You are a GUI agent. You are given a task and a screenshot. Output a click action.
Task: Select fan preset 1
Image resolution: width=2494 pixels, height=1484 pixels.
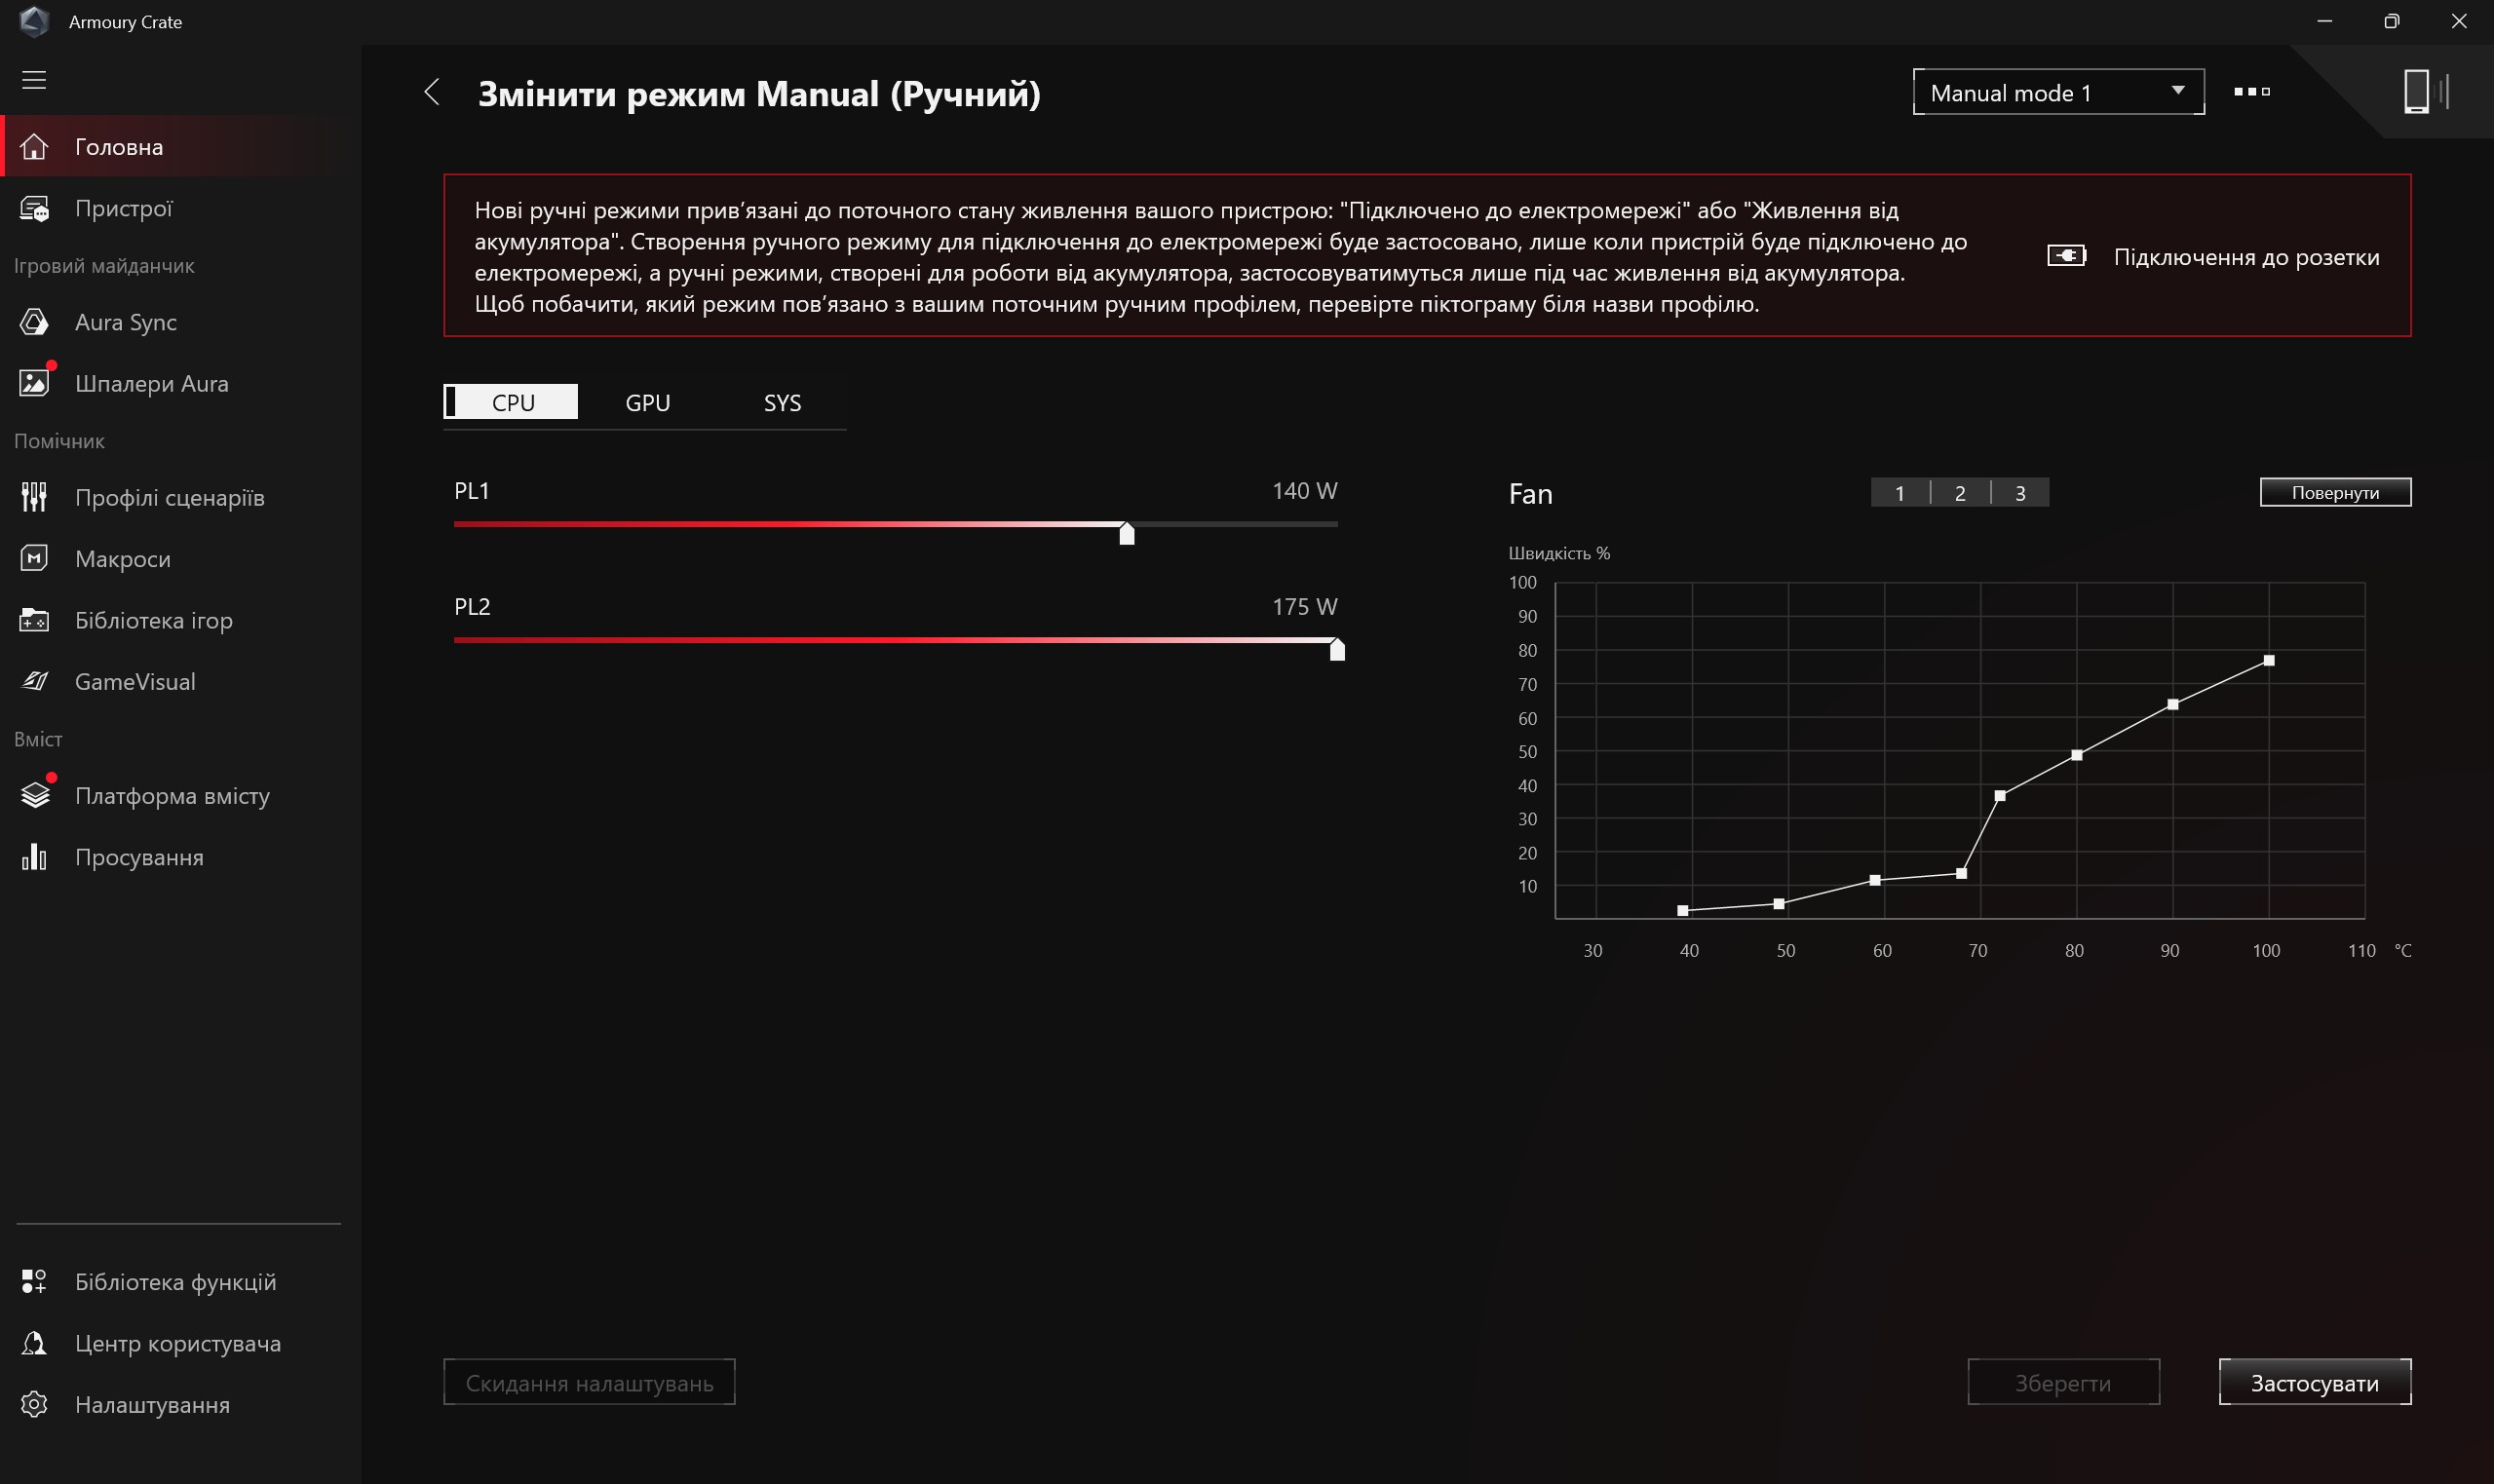(1899, 492)
